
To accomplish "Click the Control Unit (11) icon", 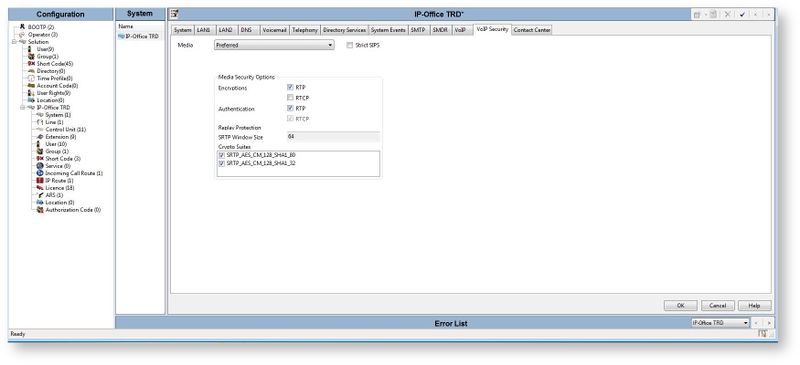I will click(x=40, y=129).
